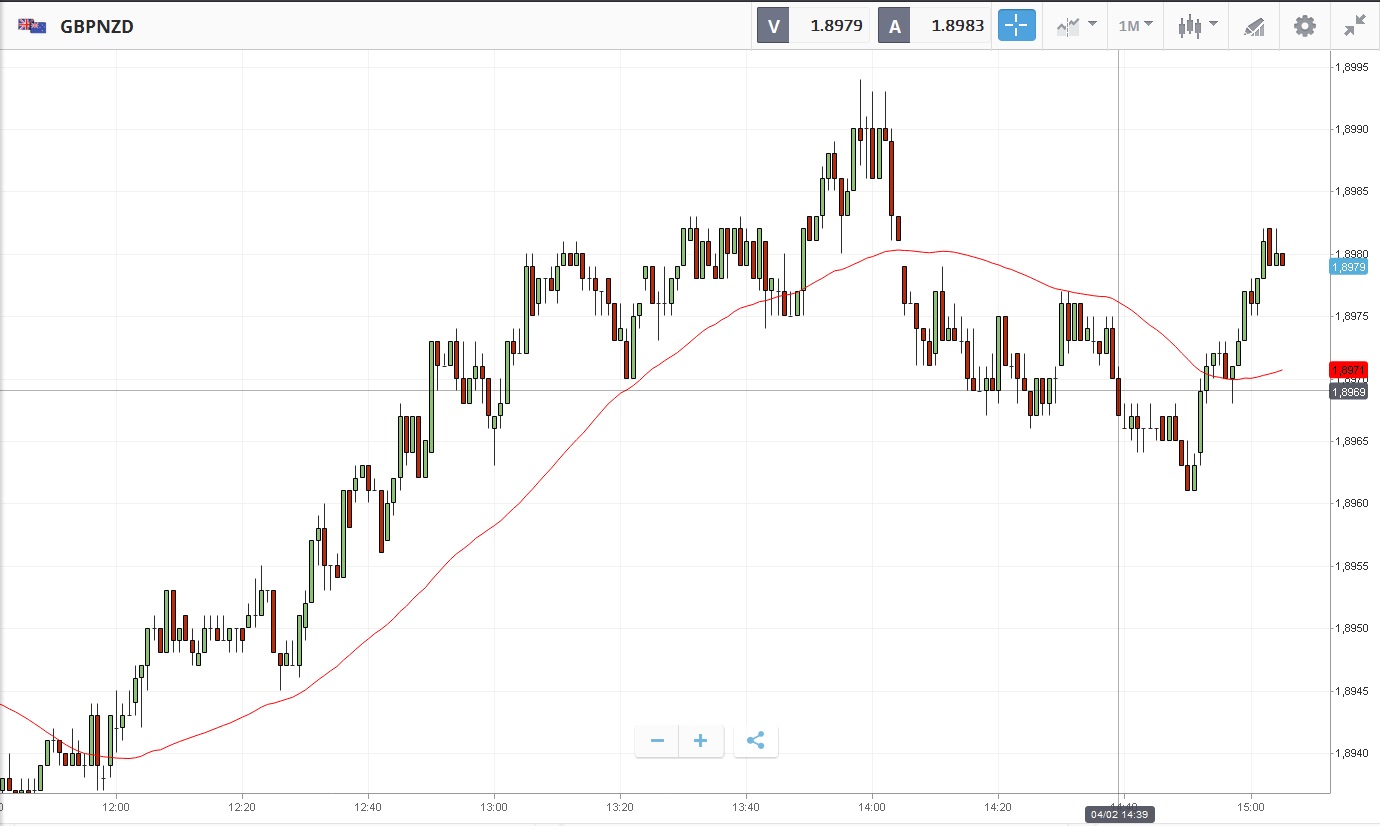Click the blue 1,8979 current price label
The height and width of the screenshot is (826, 1380).
1349,266
